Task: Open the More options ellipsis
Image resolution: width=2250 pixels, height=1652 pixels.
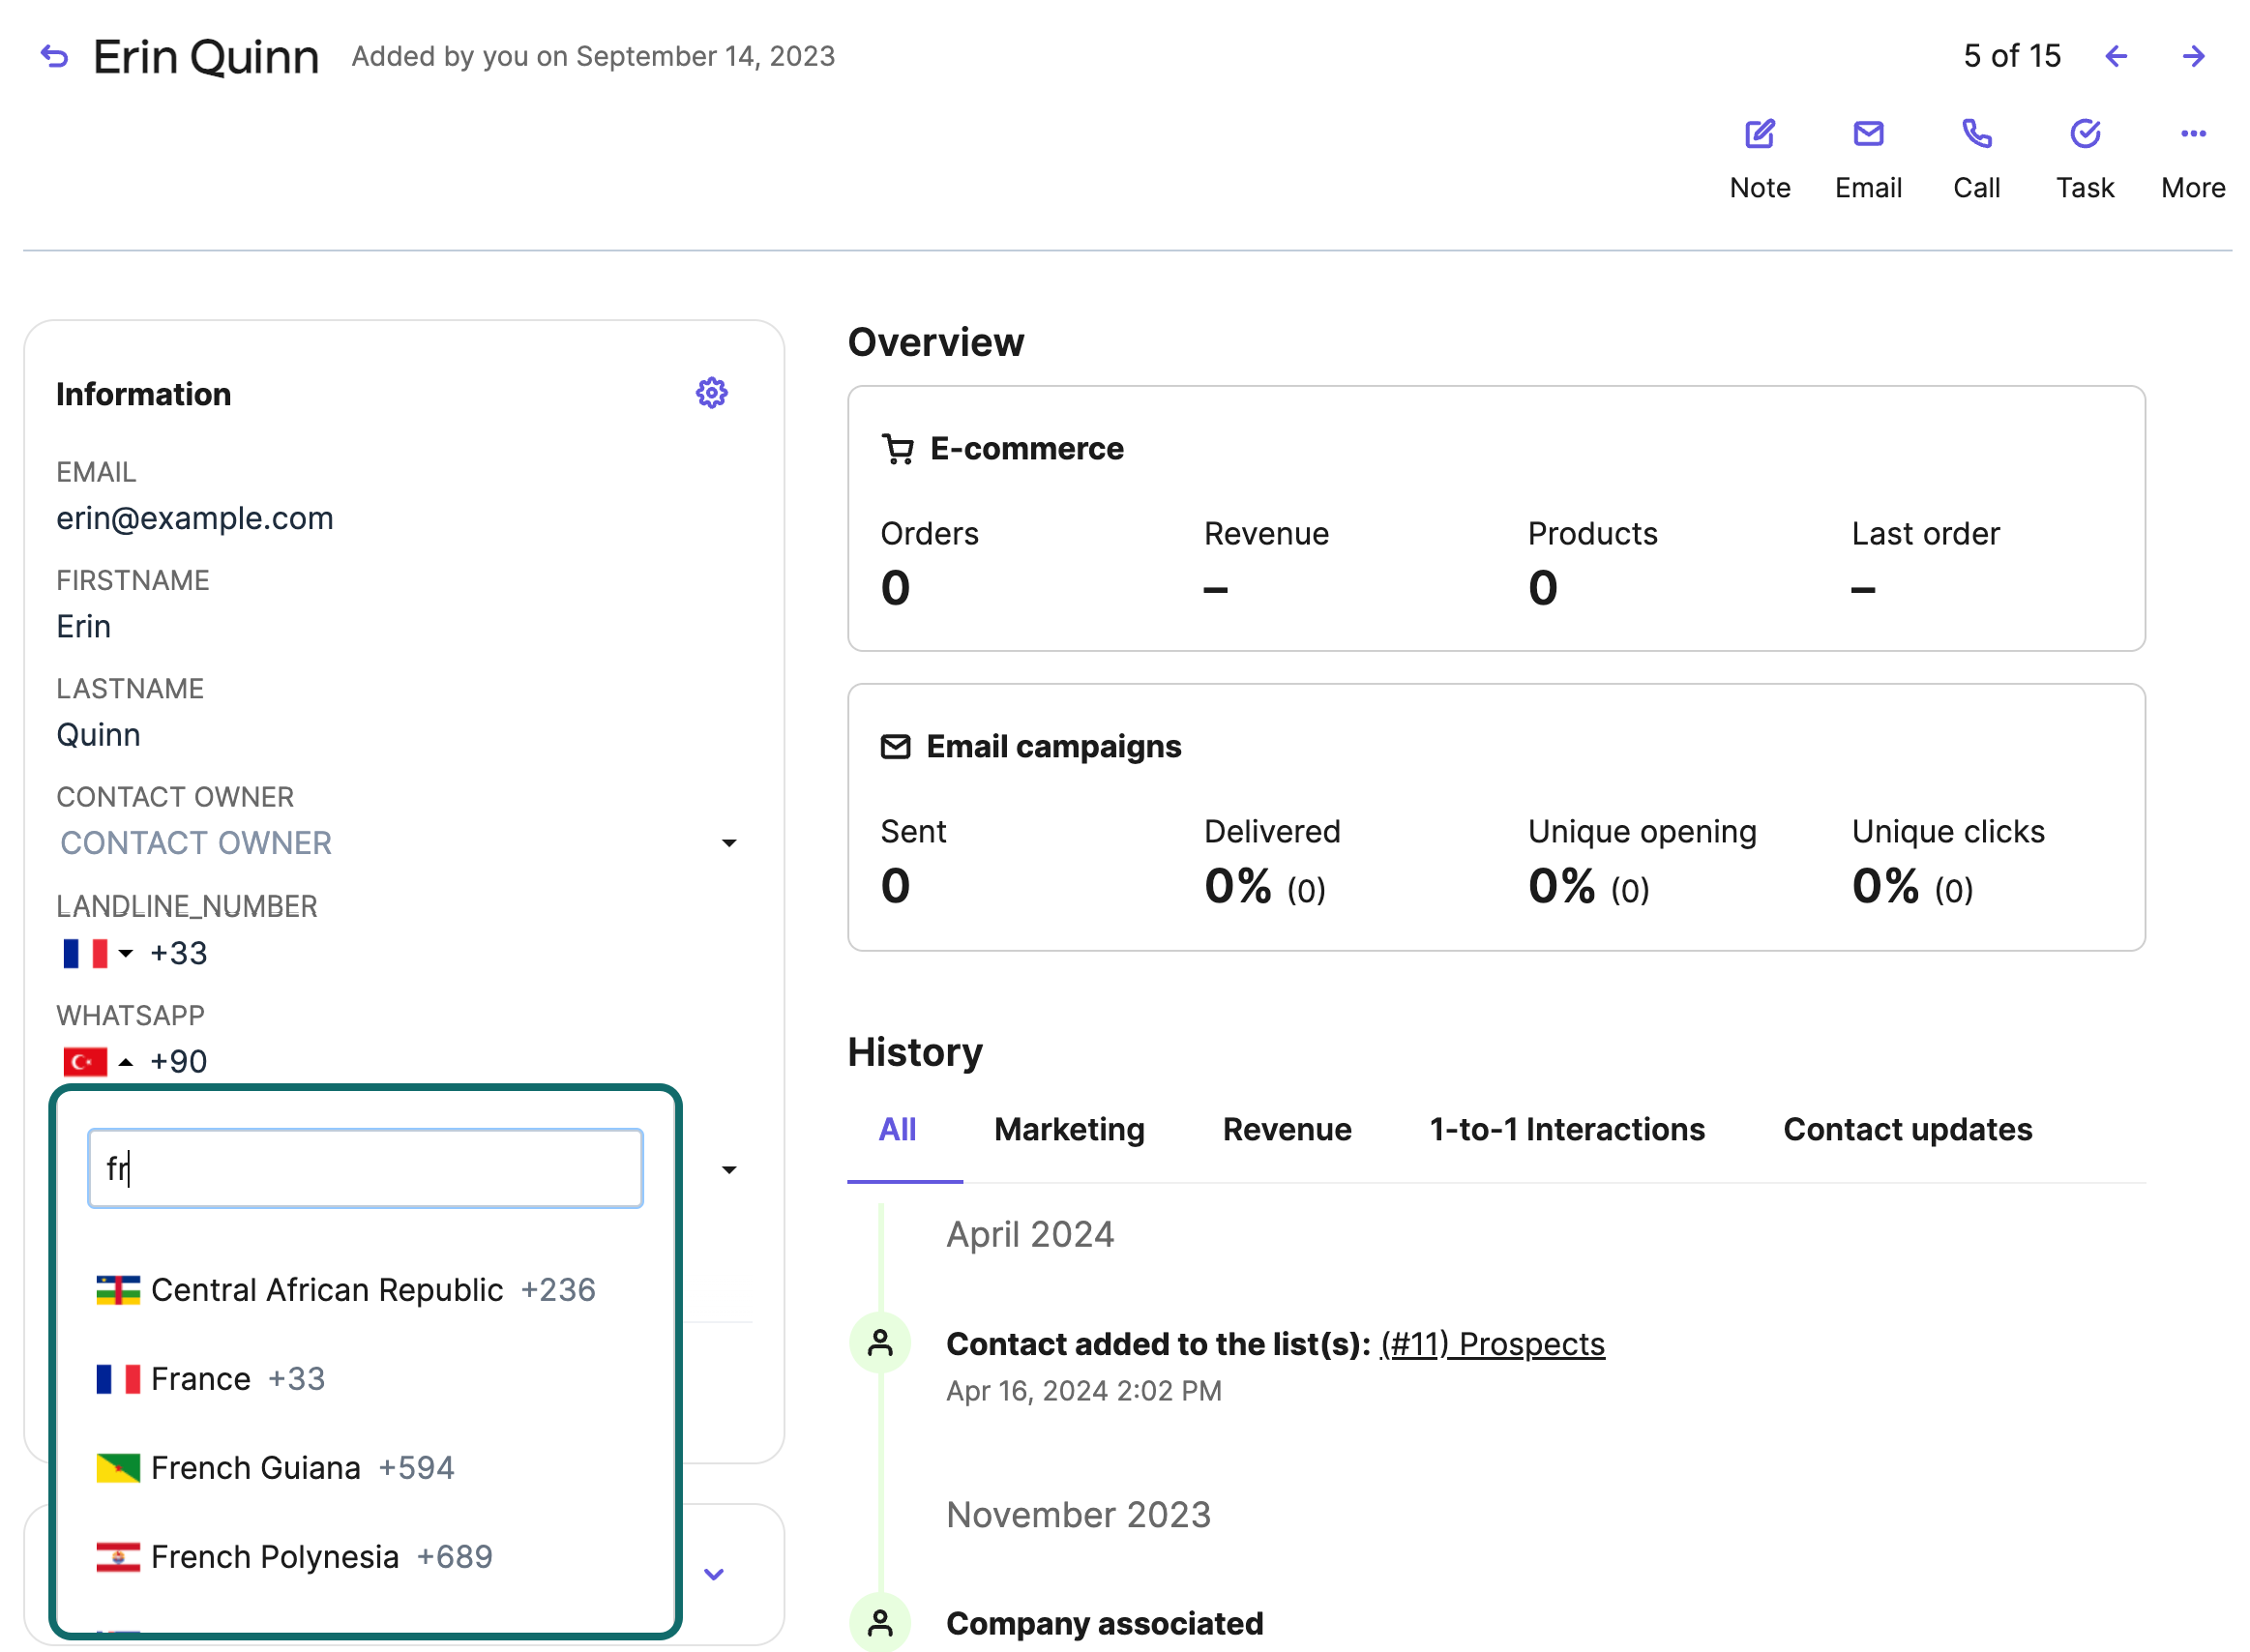Action: (2192, 134)
